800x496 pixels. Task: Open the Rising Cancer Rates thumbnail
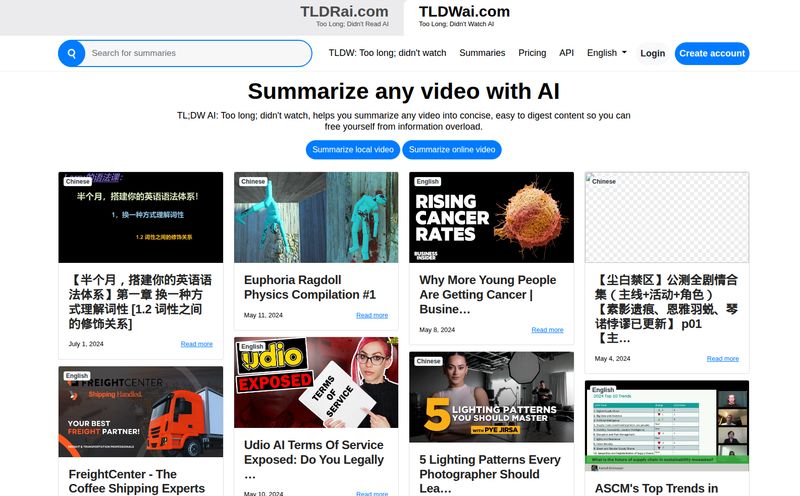[491, 217]
